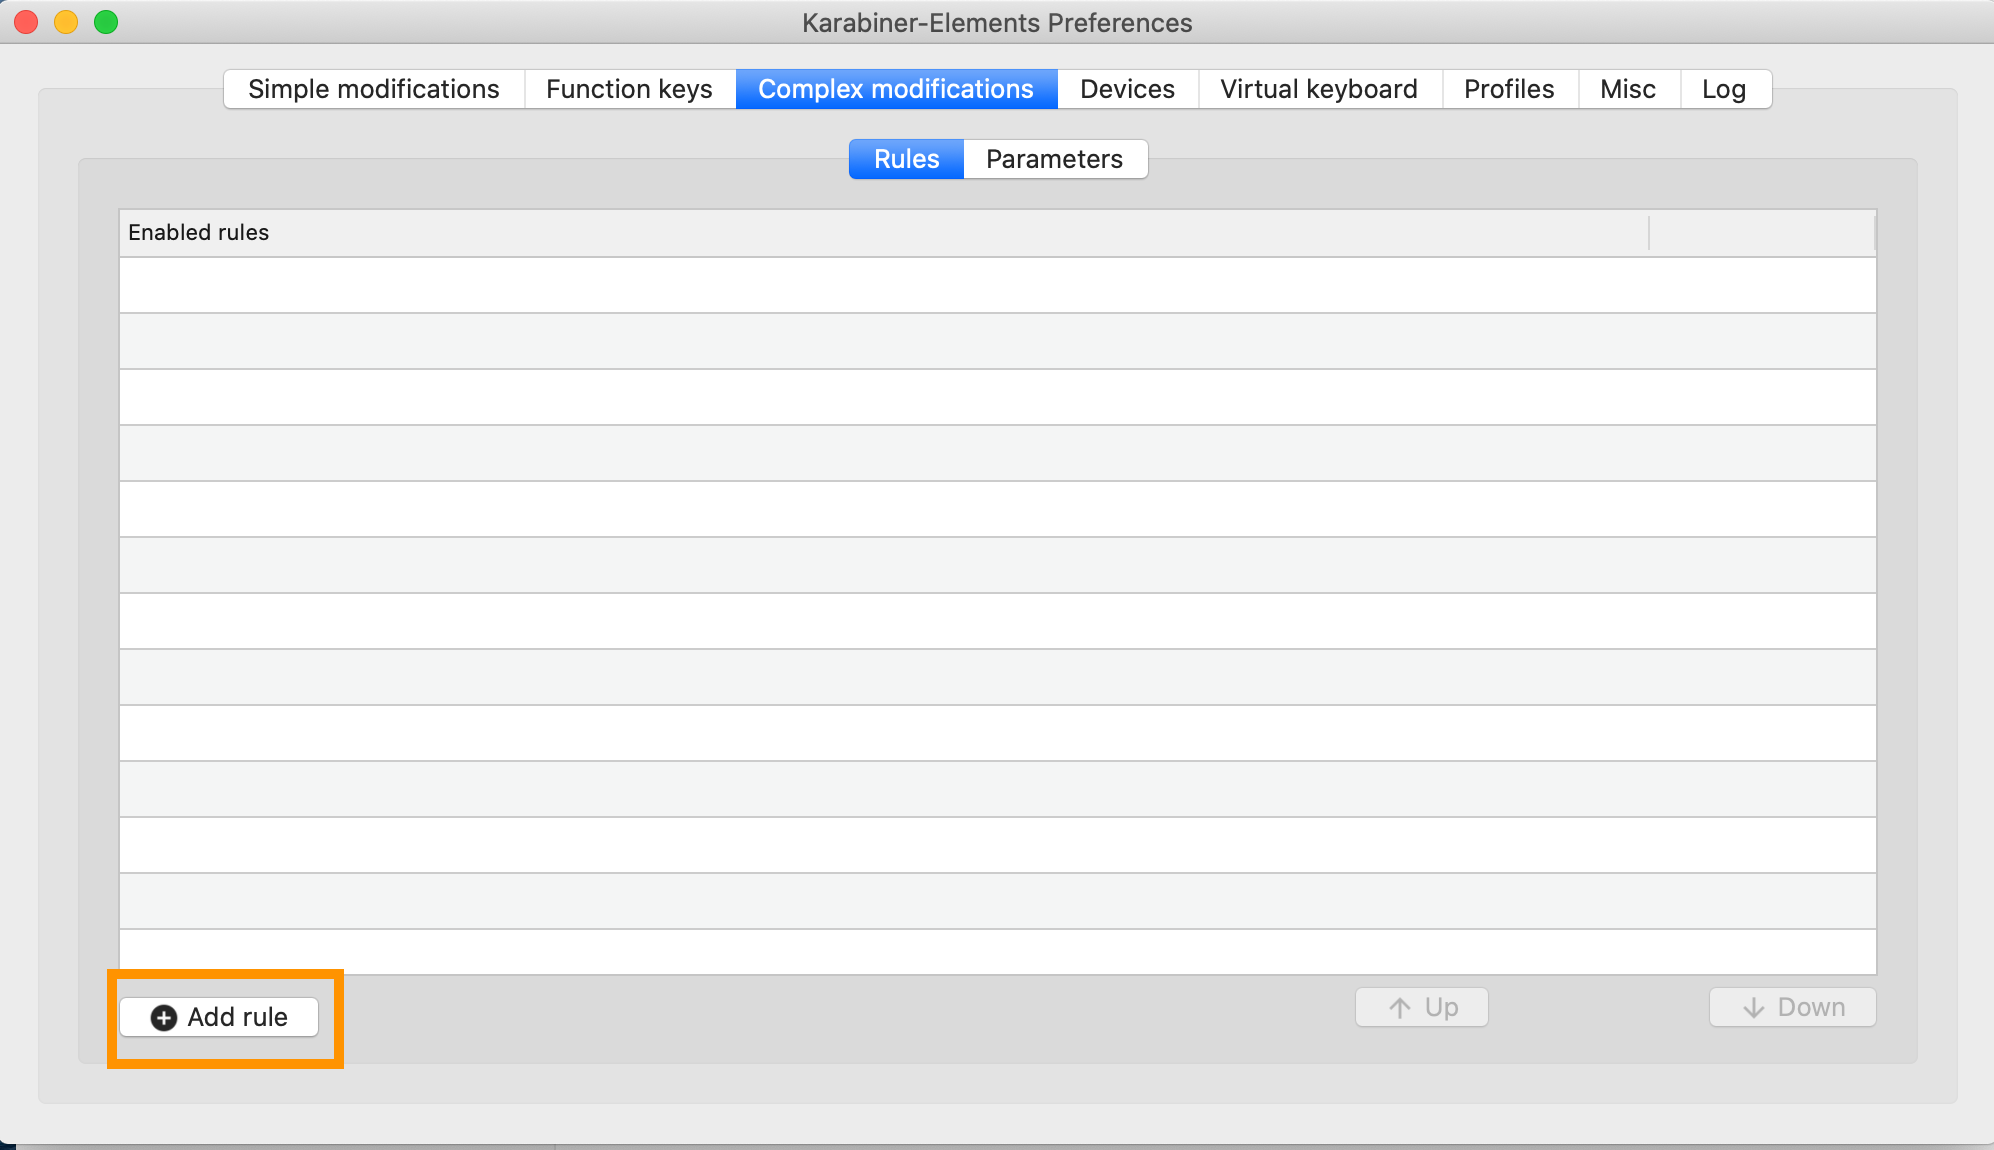Select the Complex modifications tab
1994x1150 pixels.
coord(896,89)
